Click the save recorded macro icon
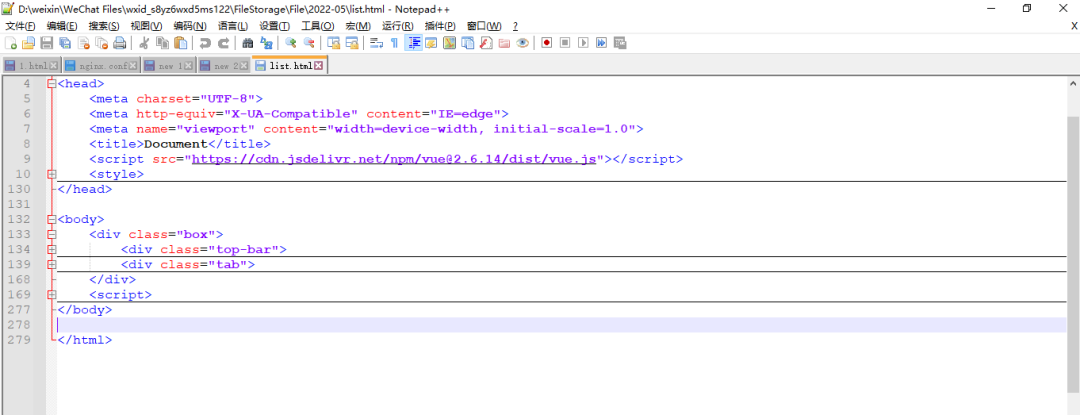Viewport: 1080px width, 415px height. click(619, 43)
